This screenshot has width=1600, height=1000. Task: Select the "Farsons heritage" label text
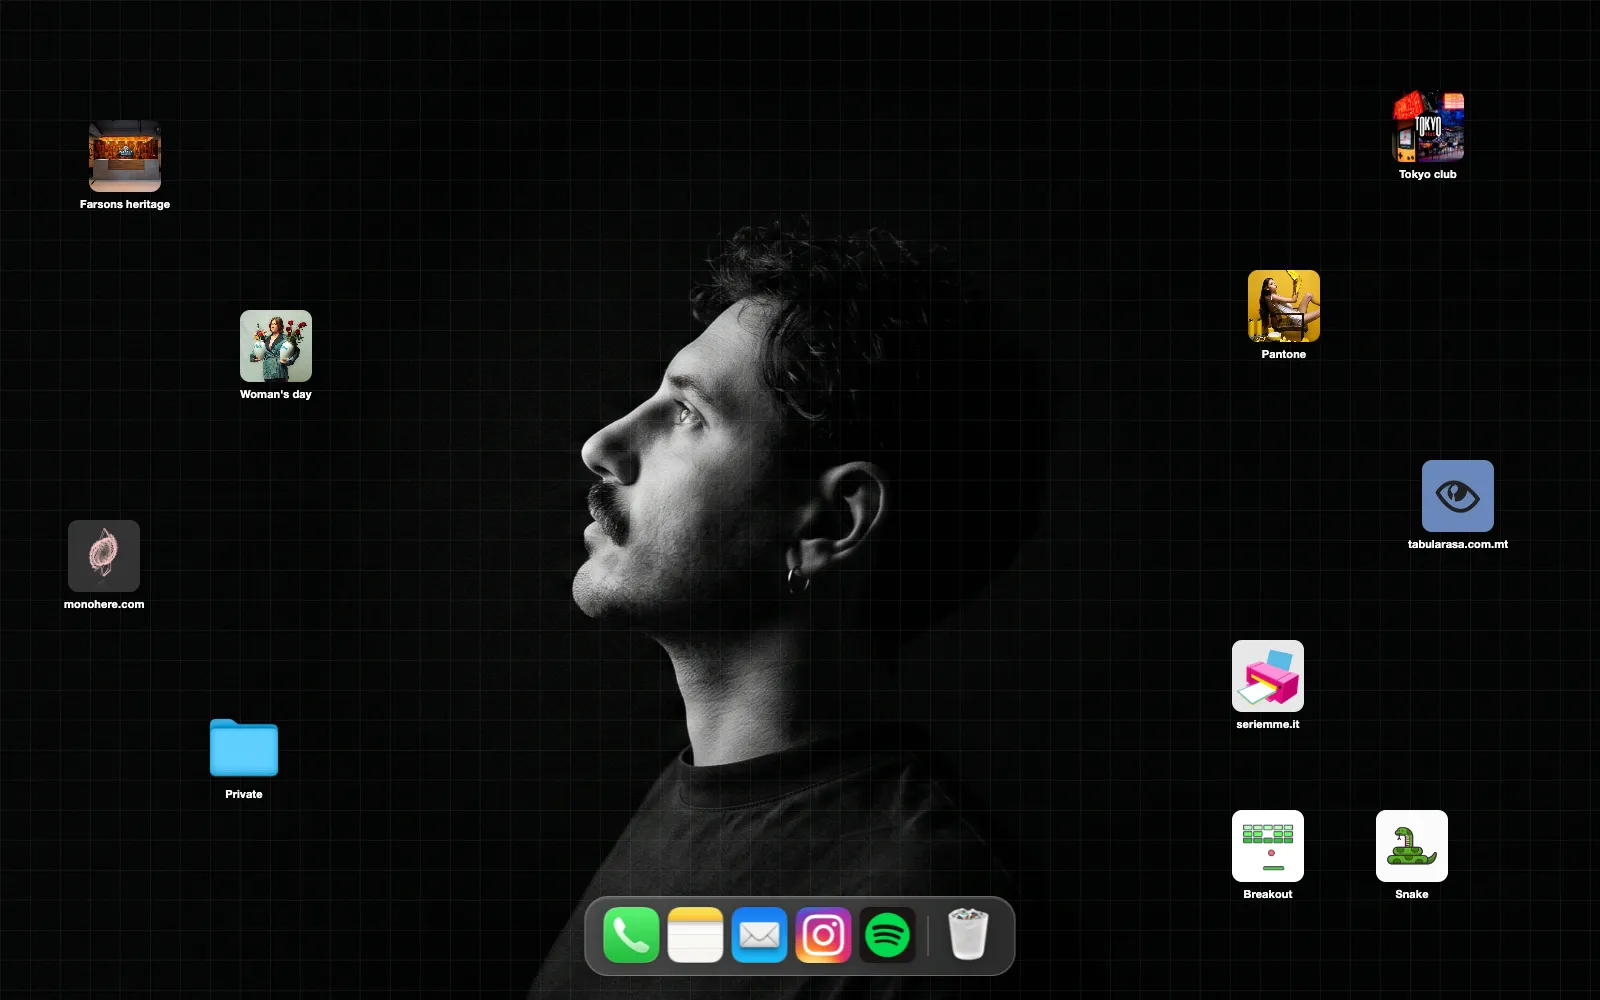coord(125,204)
